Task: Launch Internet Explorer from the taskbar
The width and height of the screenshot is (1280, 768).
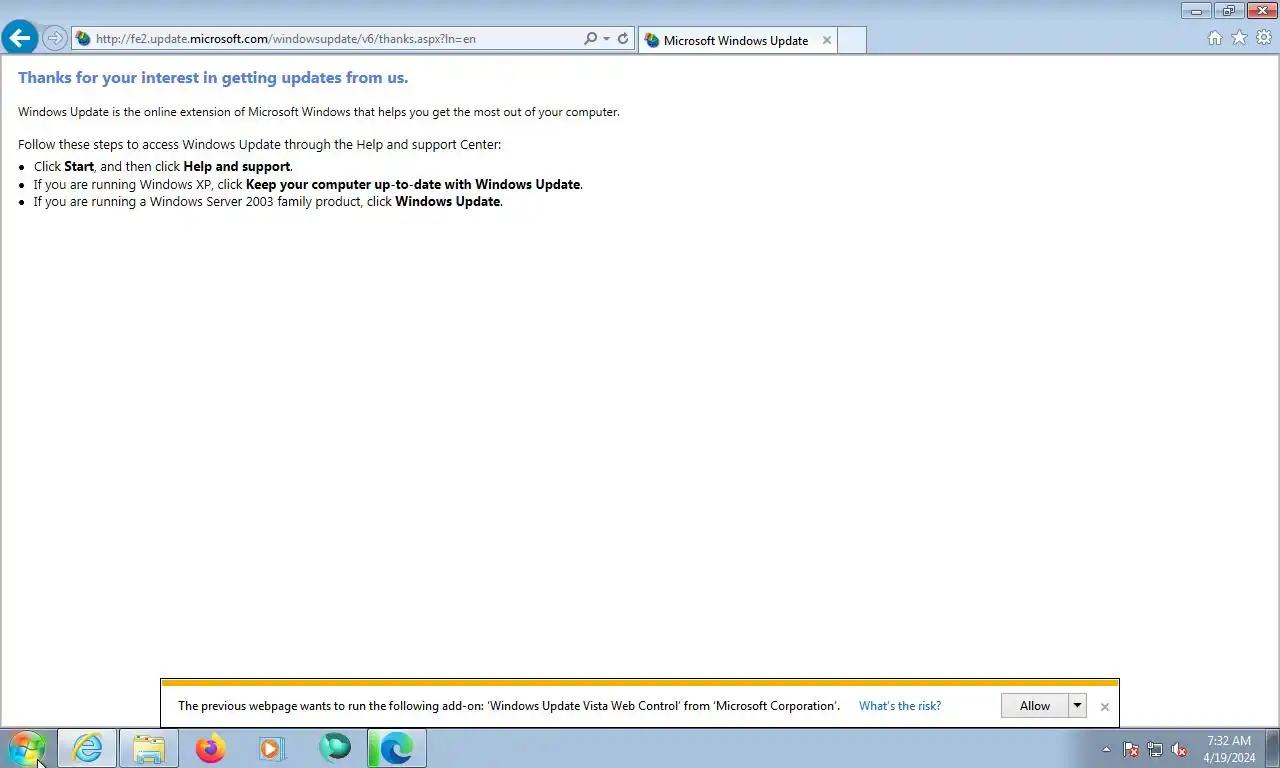Action: (x=88, y=748)
